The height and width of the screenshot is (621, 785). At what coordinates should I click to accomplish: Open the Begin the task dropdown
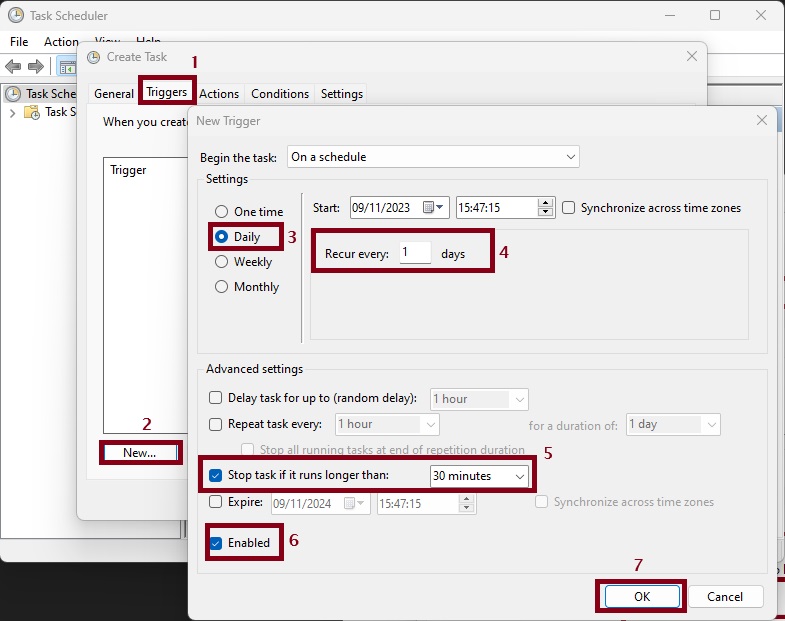433,157
